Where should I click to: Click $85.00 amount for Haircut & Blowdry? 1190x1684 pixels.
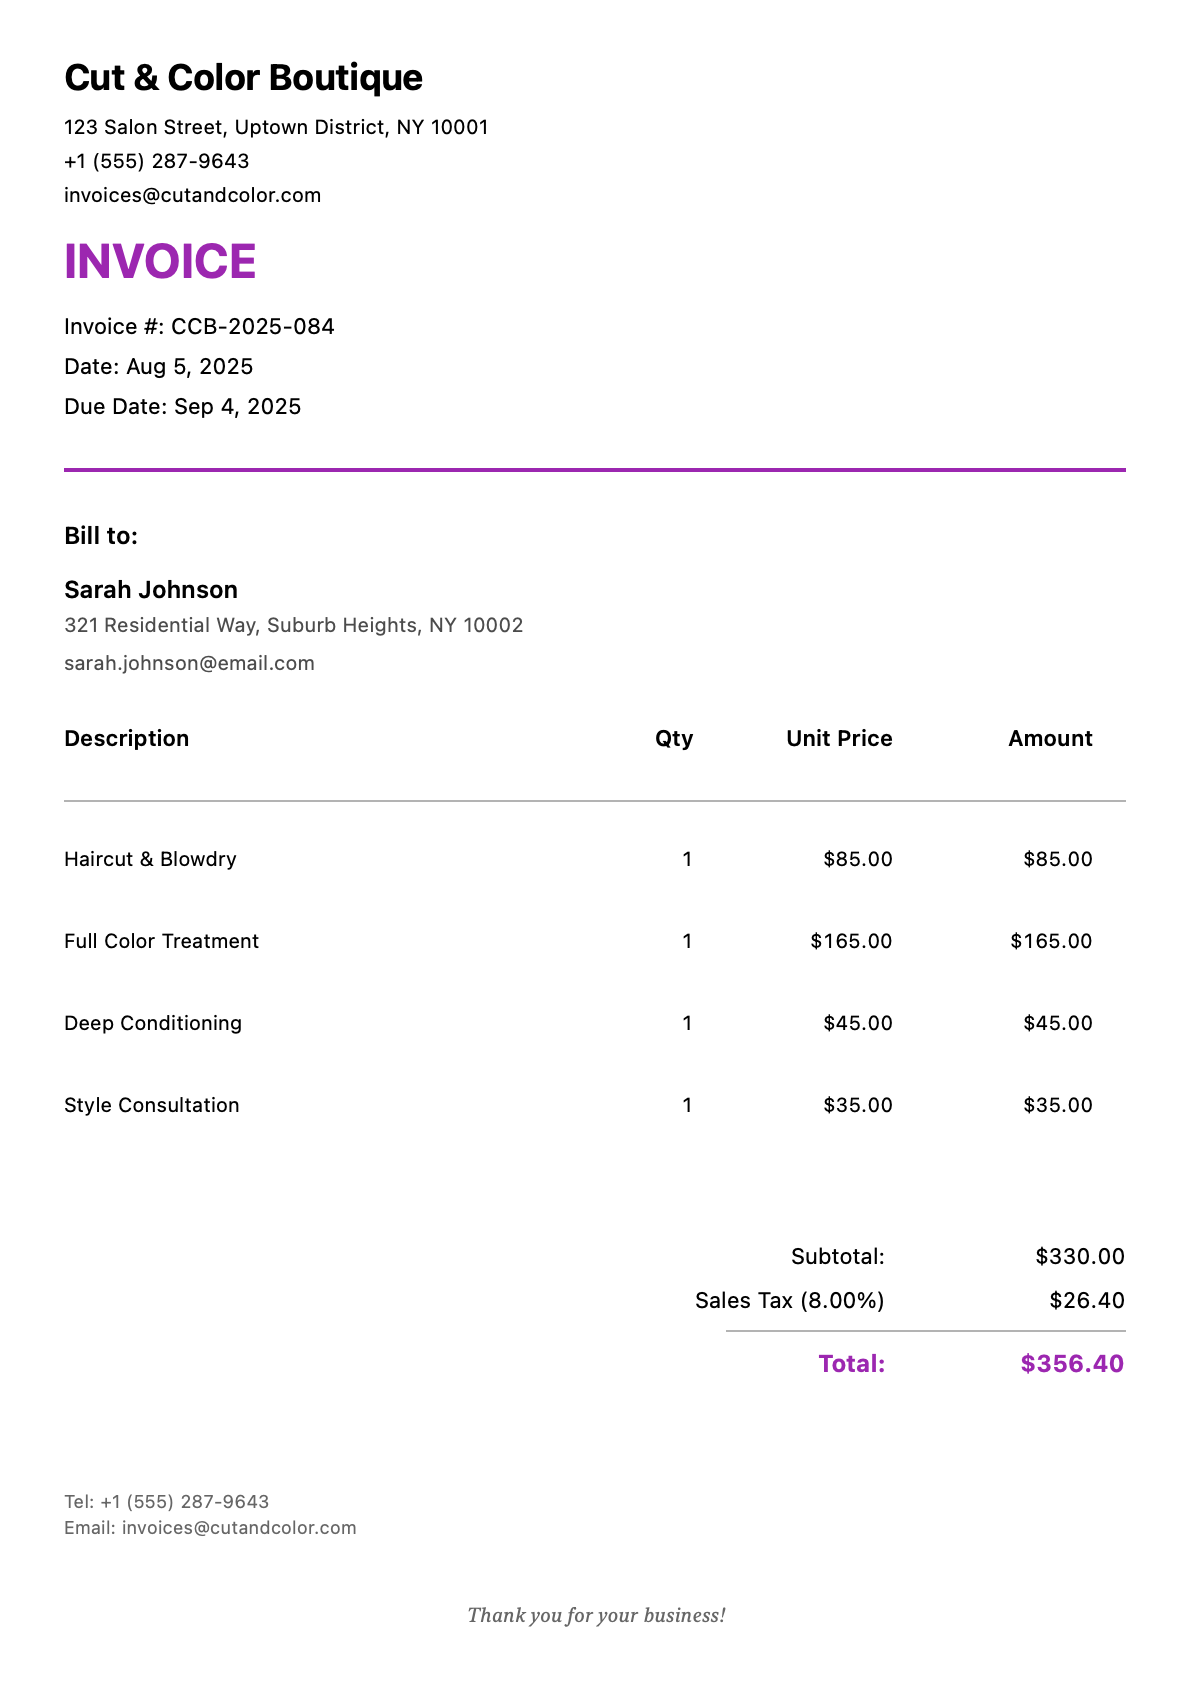click(x=1058, y=859)
